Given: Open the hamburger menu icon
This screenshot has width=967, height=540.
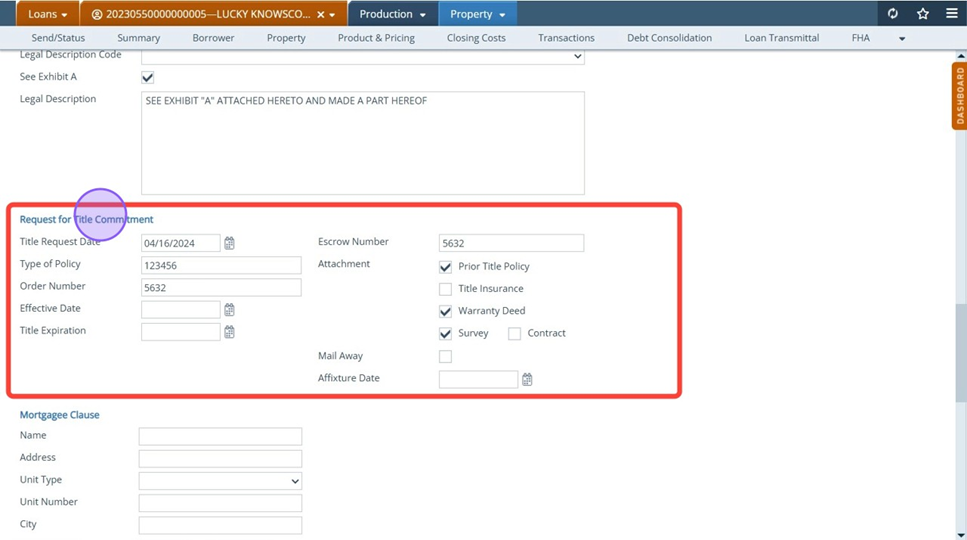Looking at the screenshot, I should 952,14.
